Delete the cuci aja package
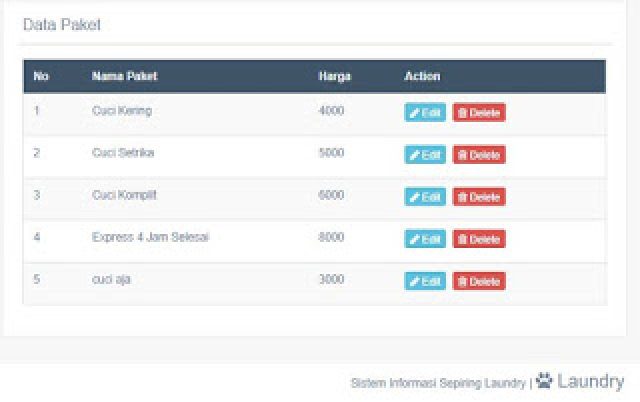 [479, 281]
